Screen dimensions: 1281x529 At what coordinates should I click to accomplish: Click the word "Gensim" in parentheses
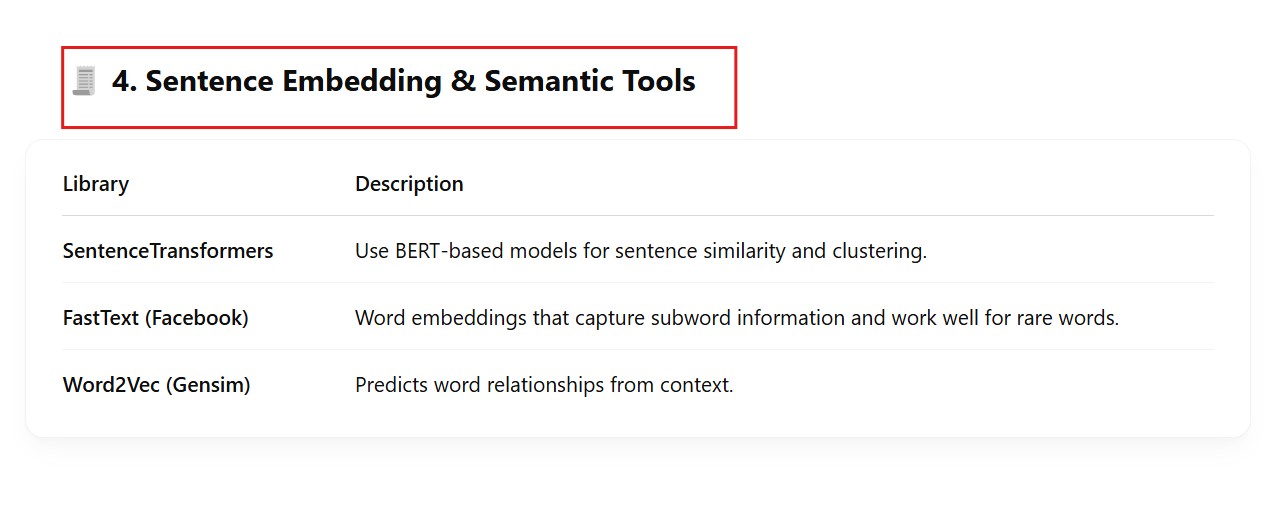click(x=208, y=385)
